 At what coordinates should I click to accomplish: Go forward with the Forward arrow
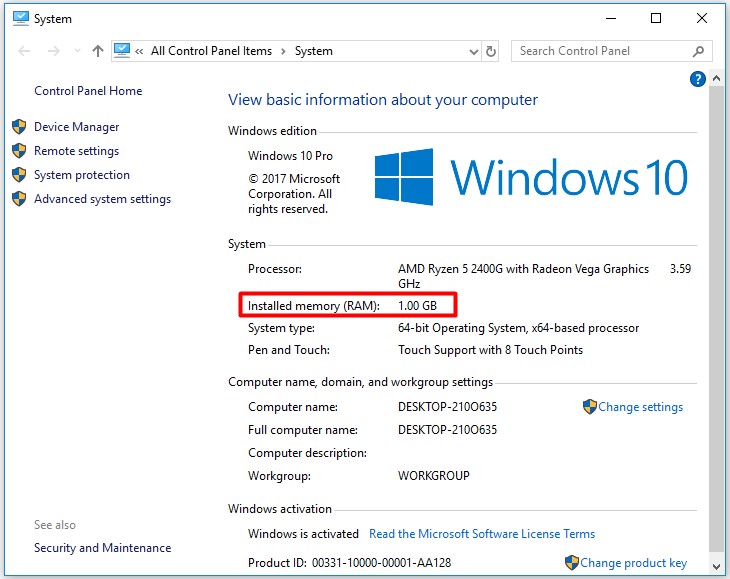coord(54,51)
